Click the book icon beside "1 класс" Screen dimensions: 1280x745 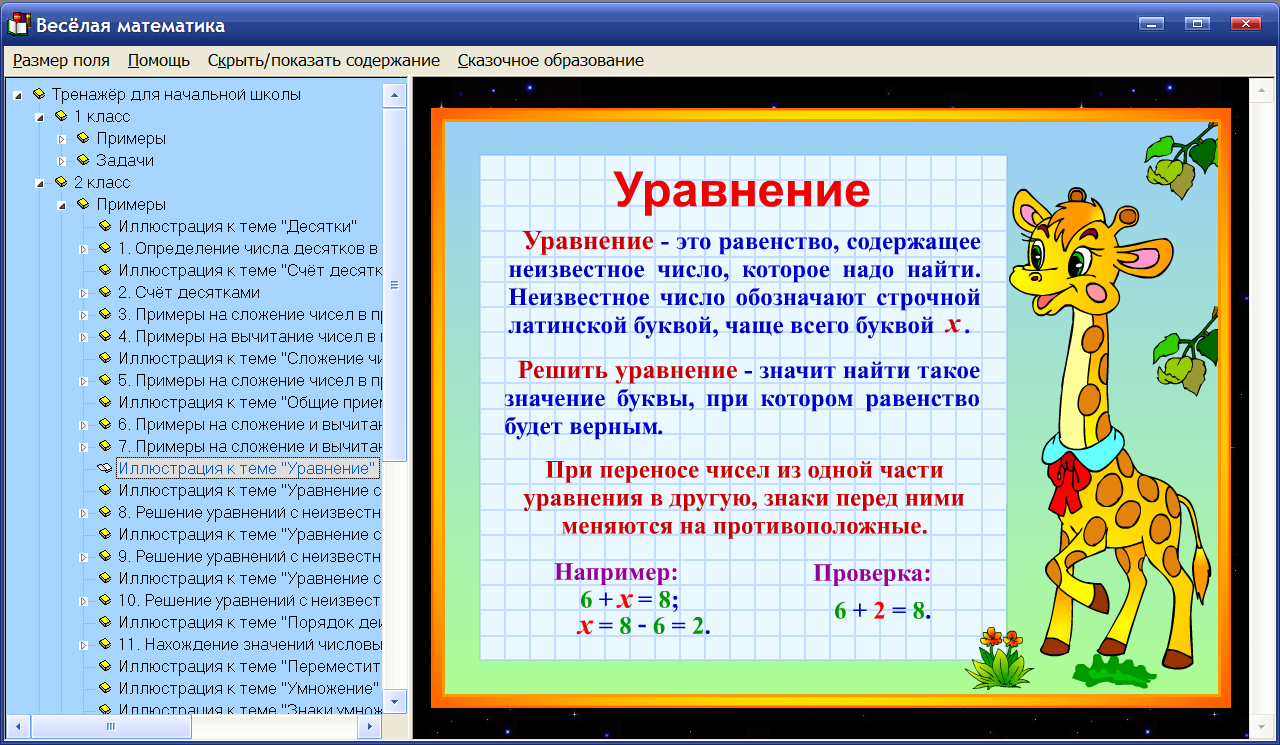(63, 116)
